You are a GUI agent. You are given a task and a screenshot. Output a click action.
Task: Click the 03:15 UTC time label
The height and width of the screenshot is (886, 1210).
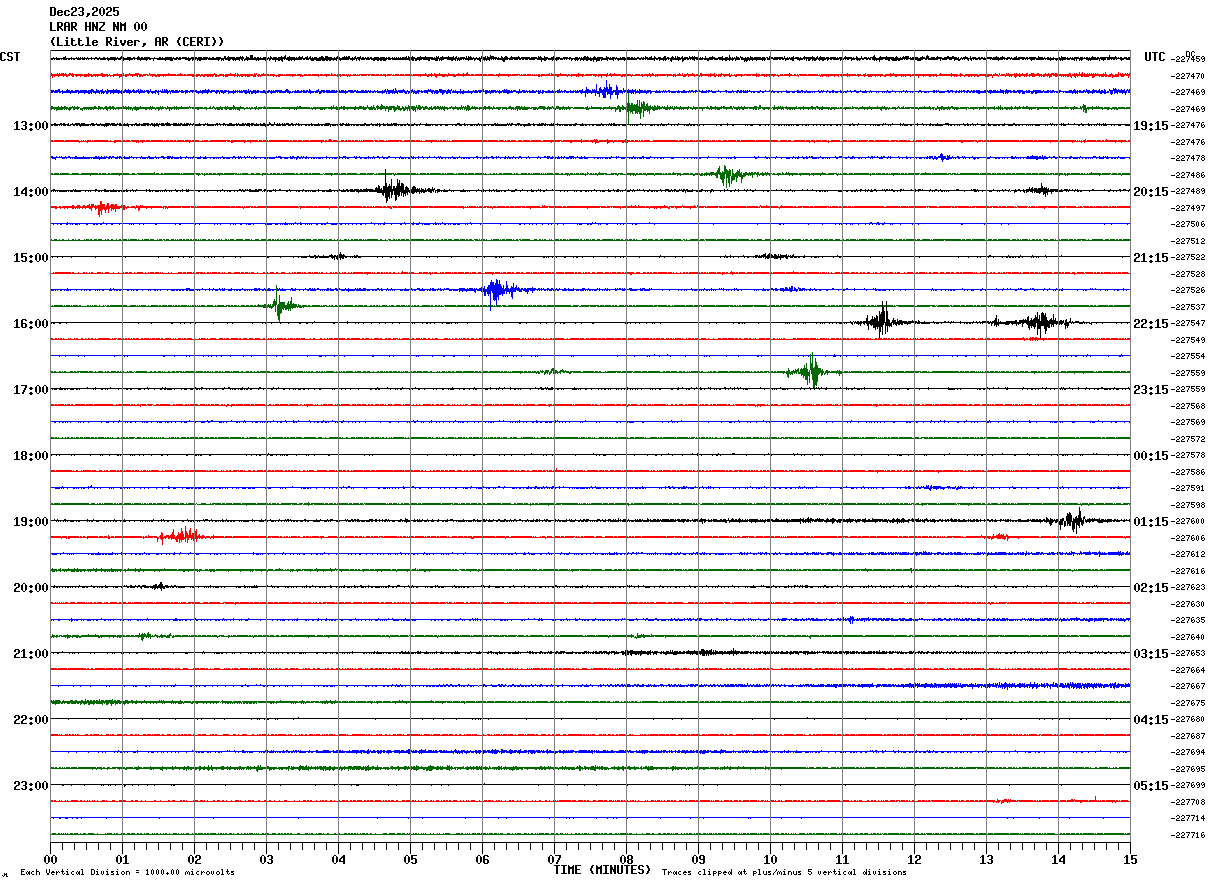(1151, 654)
